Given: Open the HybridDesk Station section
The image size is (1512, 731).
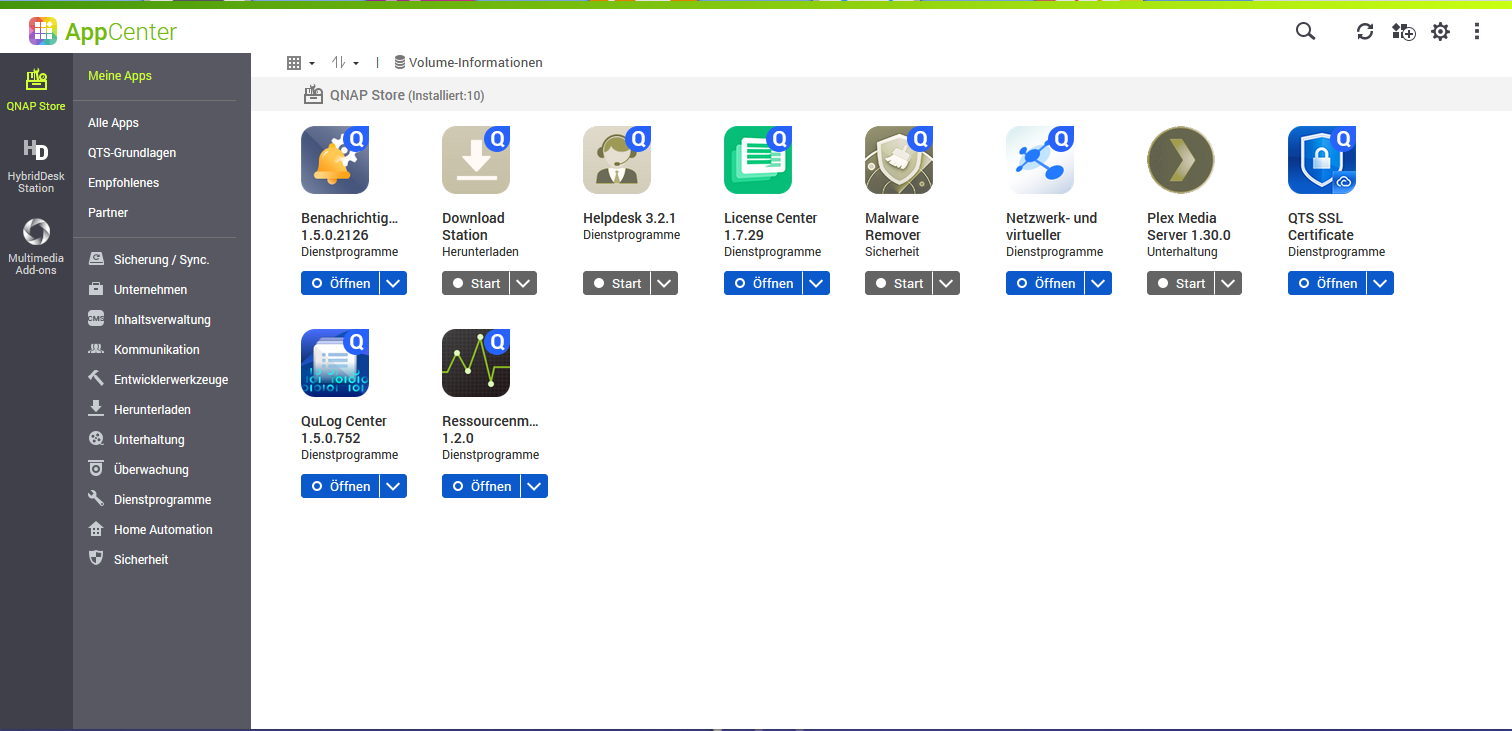Looking at the screenshot, I should point(36,162).
